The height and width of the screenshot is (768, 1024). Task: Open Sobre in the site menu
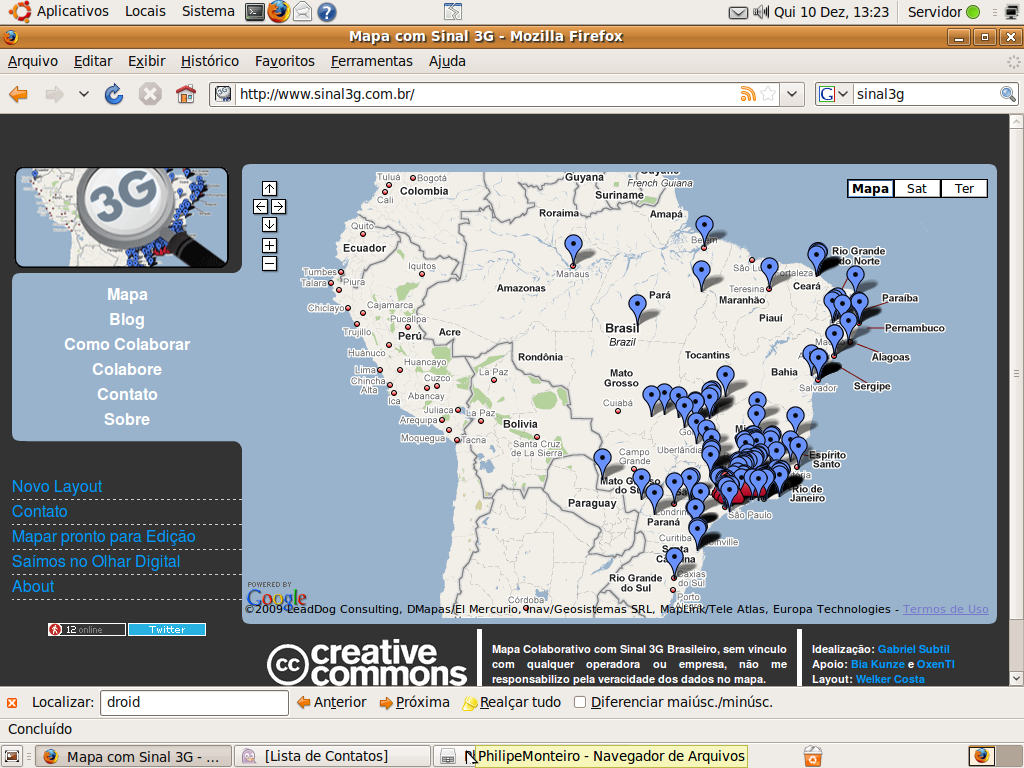coord(127,419)
